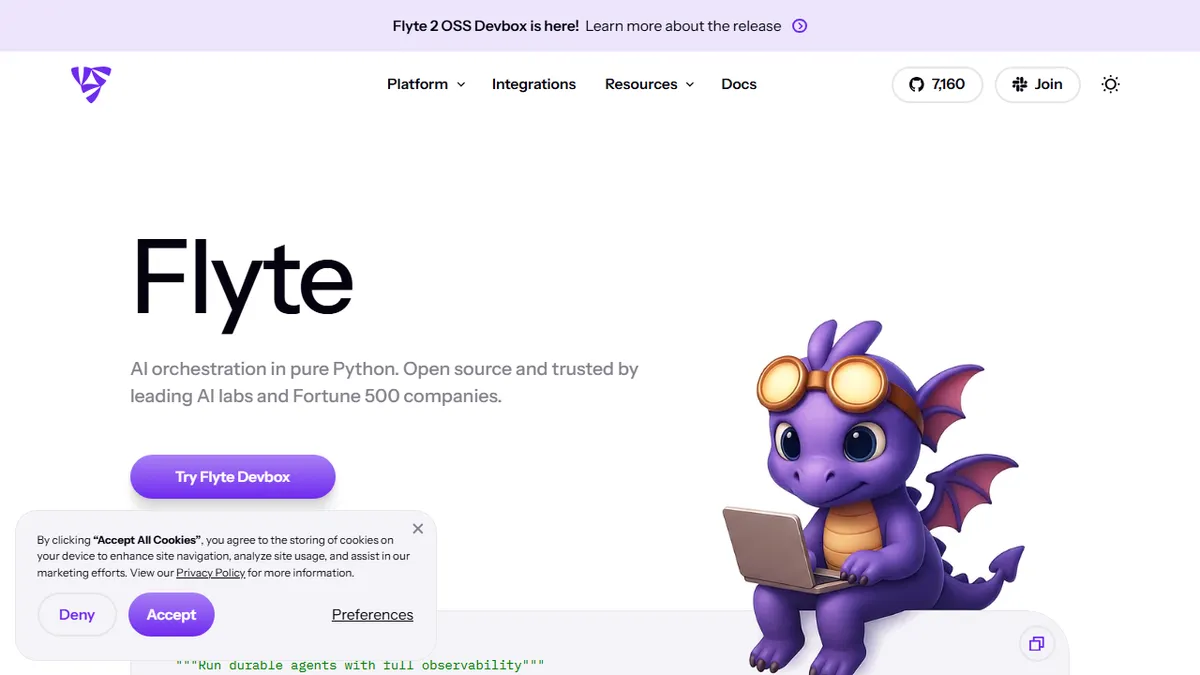This screenshot has height=675, width=1200.
Task: Click the 'Run durable agents with full observability' code line
Action: [360, 665]
